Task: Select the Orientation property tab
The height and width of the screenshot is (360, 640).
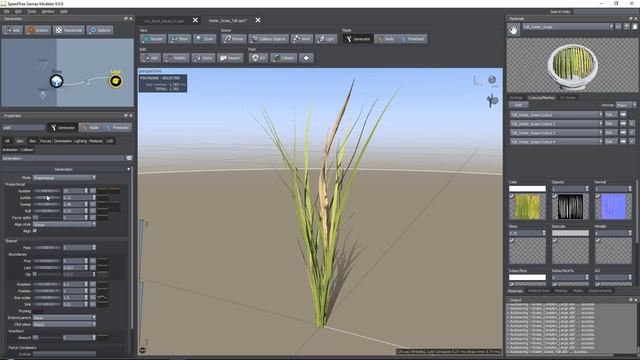Action: (x=62, y=141)
